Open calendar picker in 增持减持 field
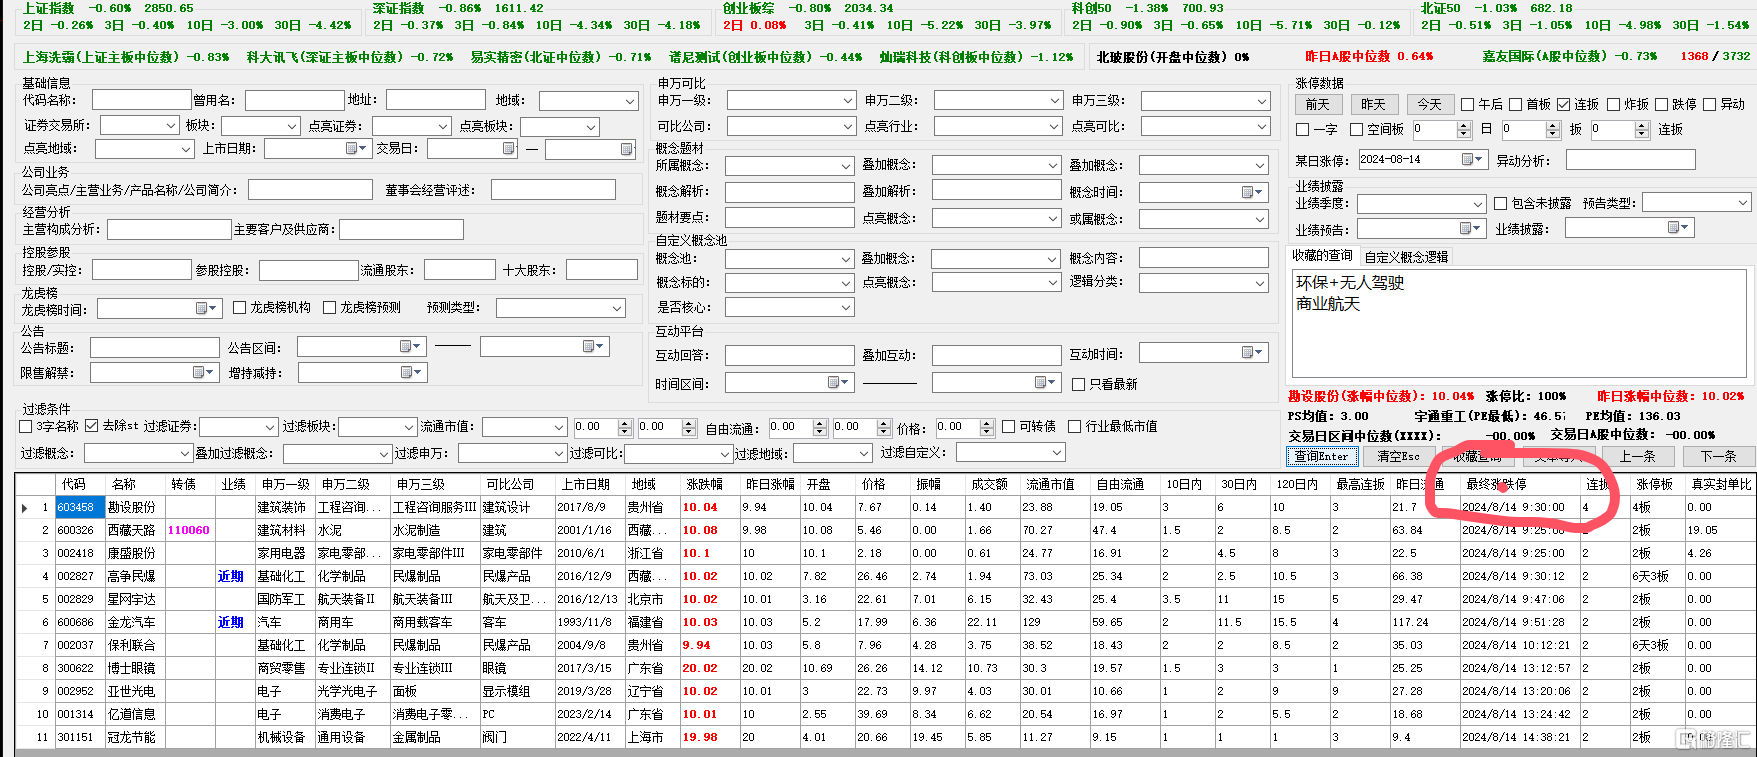Viewport: 1757px width, 757px height. pyautogui.click(x=410, y=372)
